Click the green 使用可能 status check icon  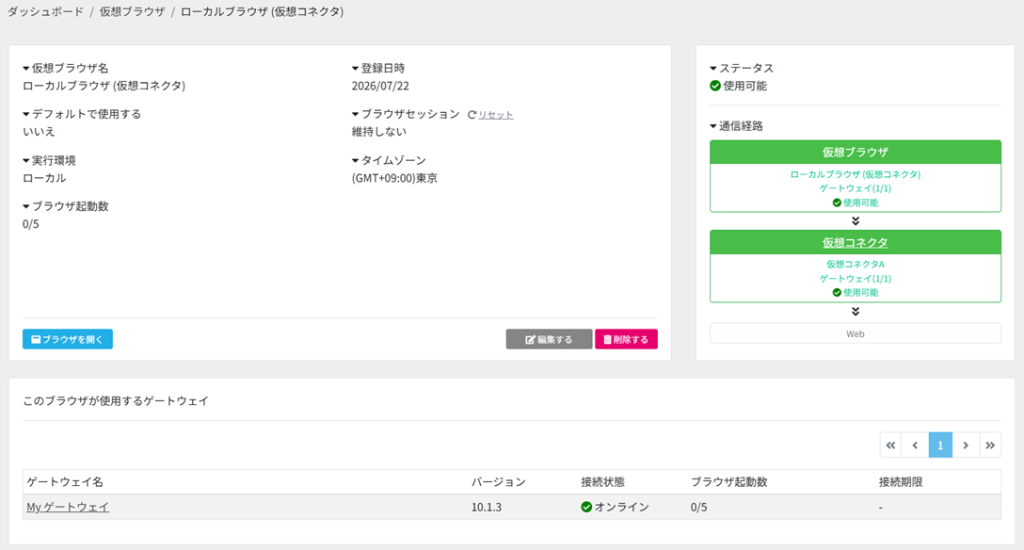tap(715, 86)
